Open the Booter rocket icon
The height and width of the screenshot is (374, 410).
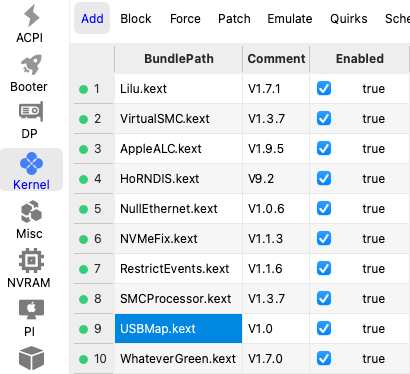[31, 64]
